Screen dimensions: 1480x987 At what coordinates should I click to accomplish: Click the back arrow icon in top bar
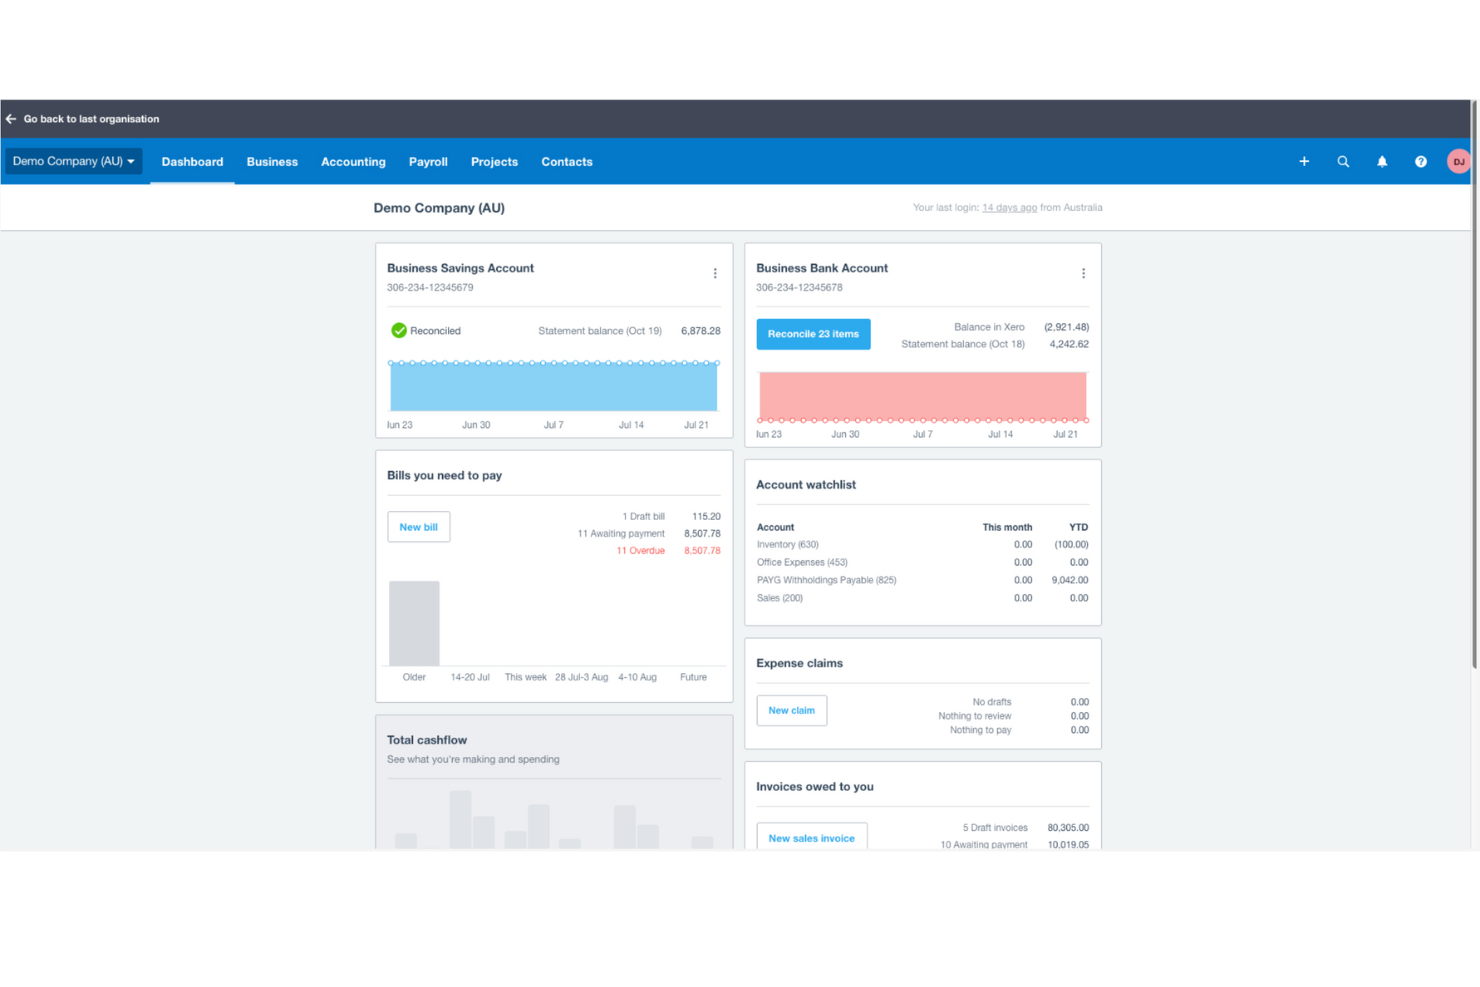11,119
